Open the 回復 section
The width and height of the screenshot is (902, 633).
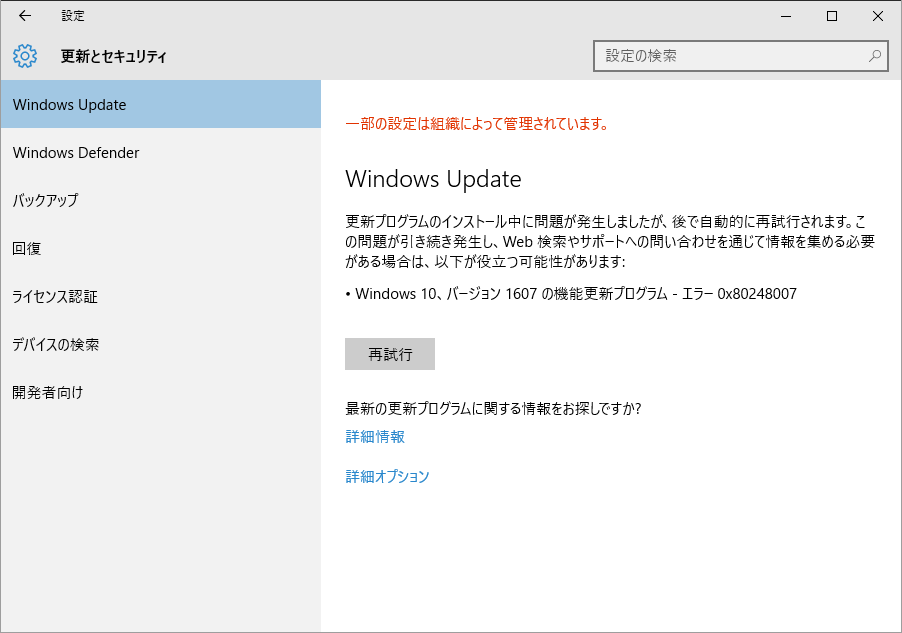tap(160, 248)
